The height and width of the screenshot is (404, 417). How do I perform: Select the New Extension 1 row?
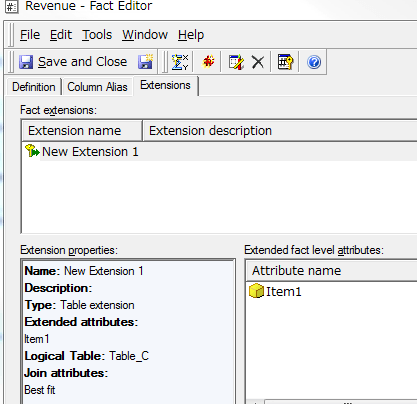[x=220, y=152]
